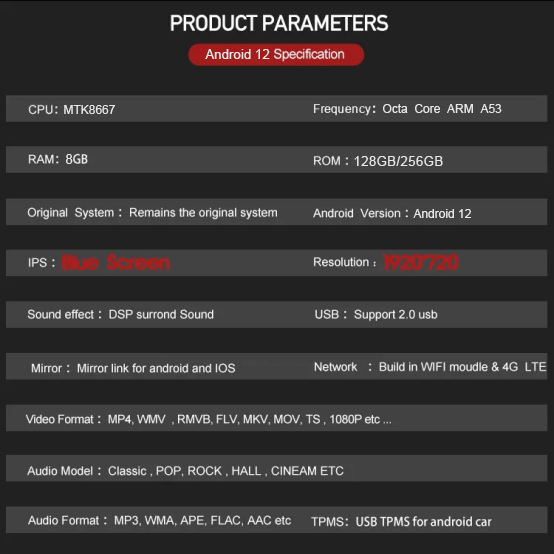Click Original System remains the original system
This screenshot has width=554, height=554.
(x=152, y=213)
